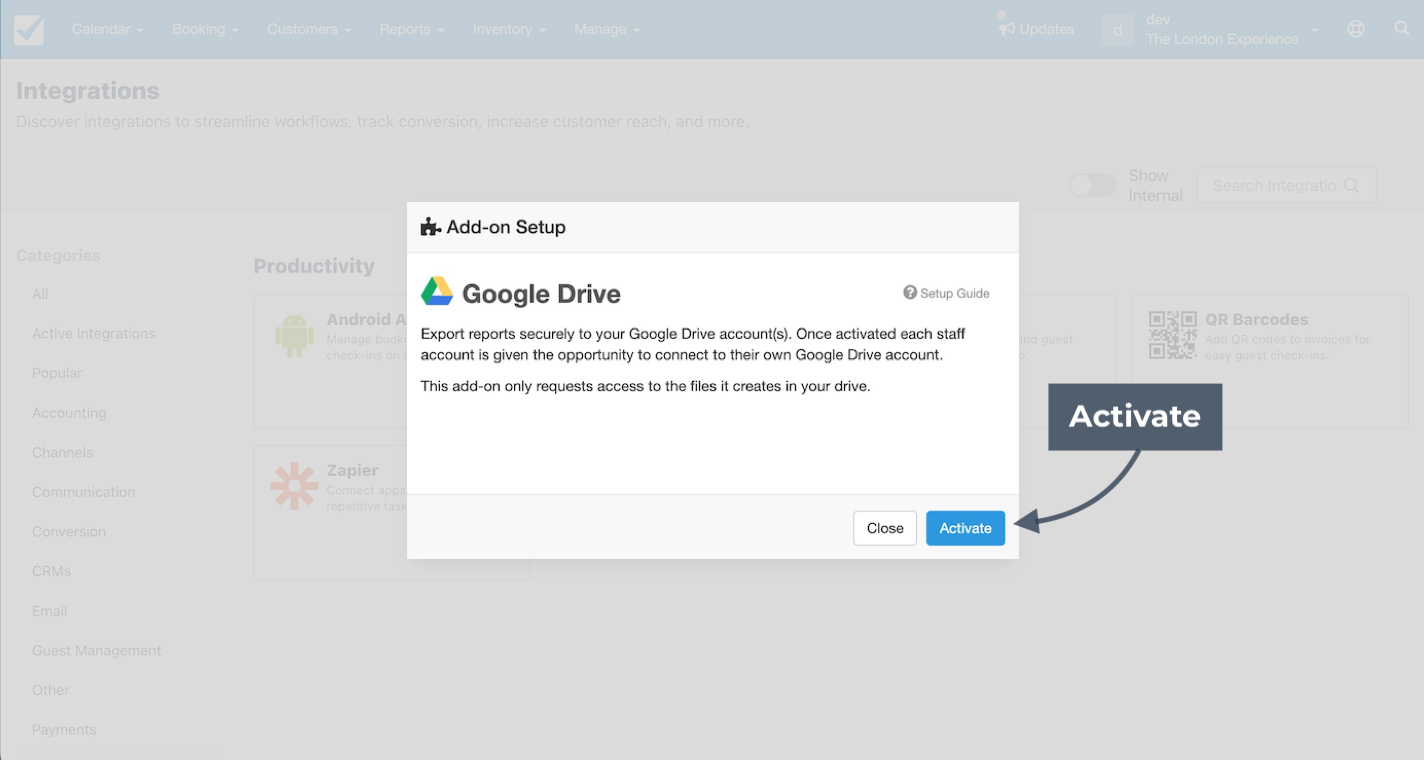Image resolution: width=1424 pixels, height=760 pixels.
Task: Click the Add-on Setup puzzle piece icon
Action: tap(431, 227)
